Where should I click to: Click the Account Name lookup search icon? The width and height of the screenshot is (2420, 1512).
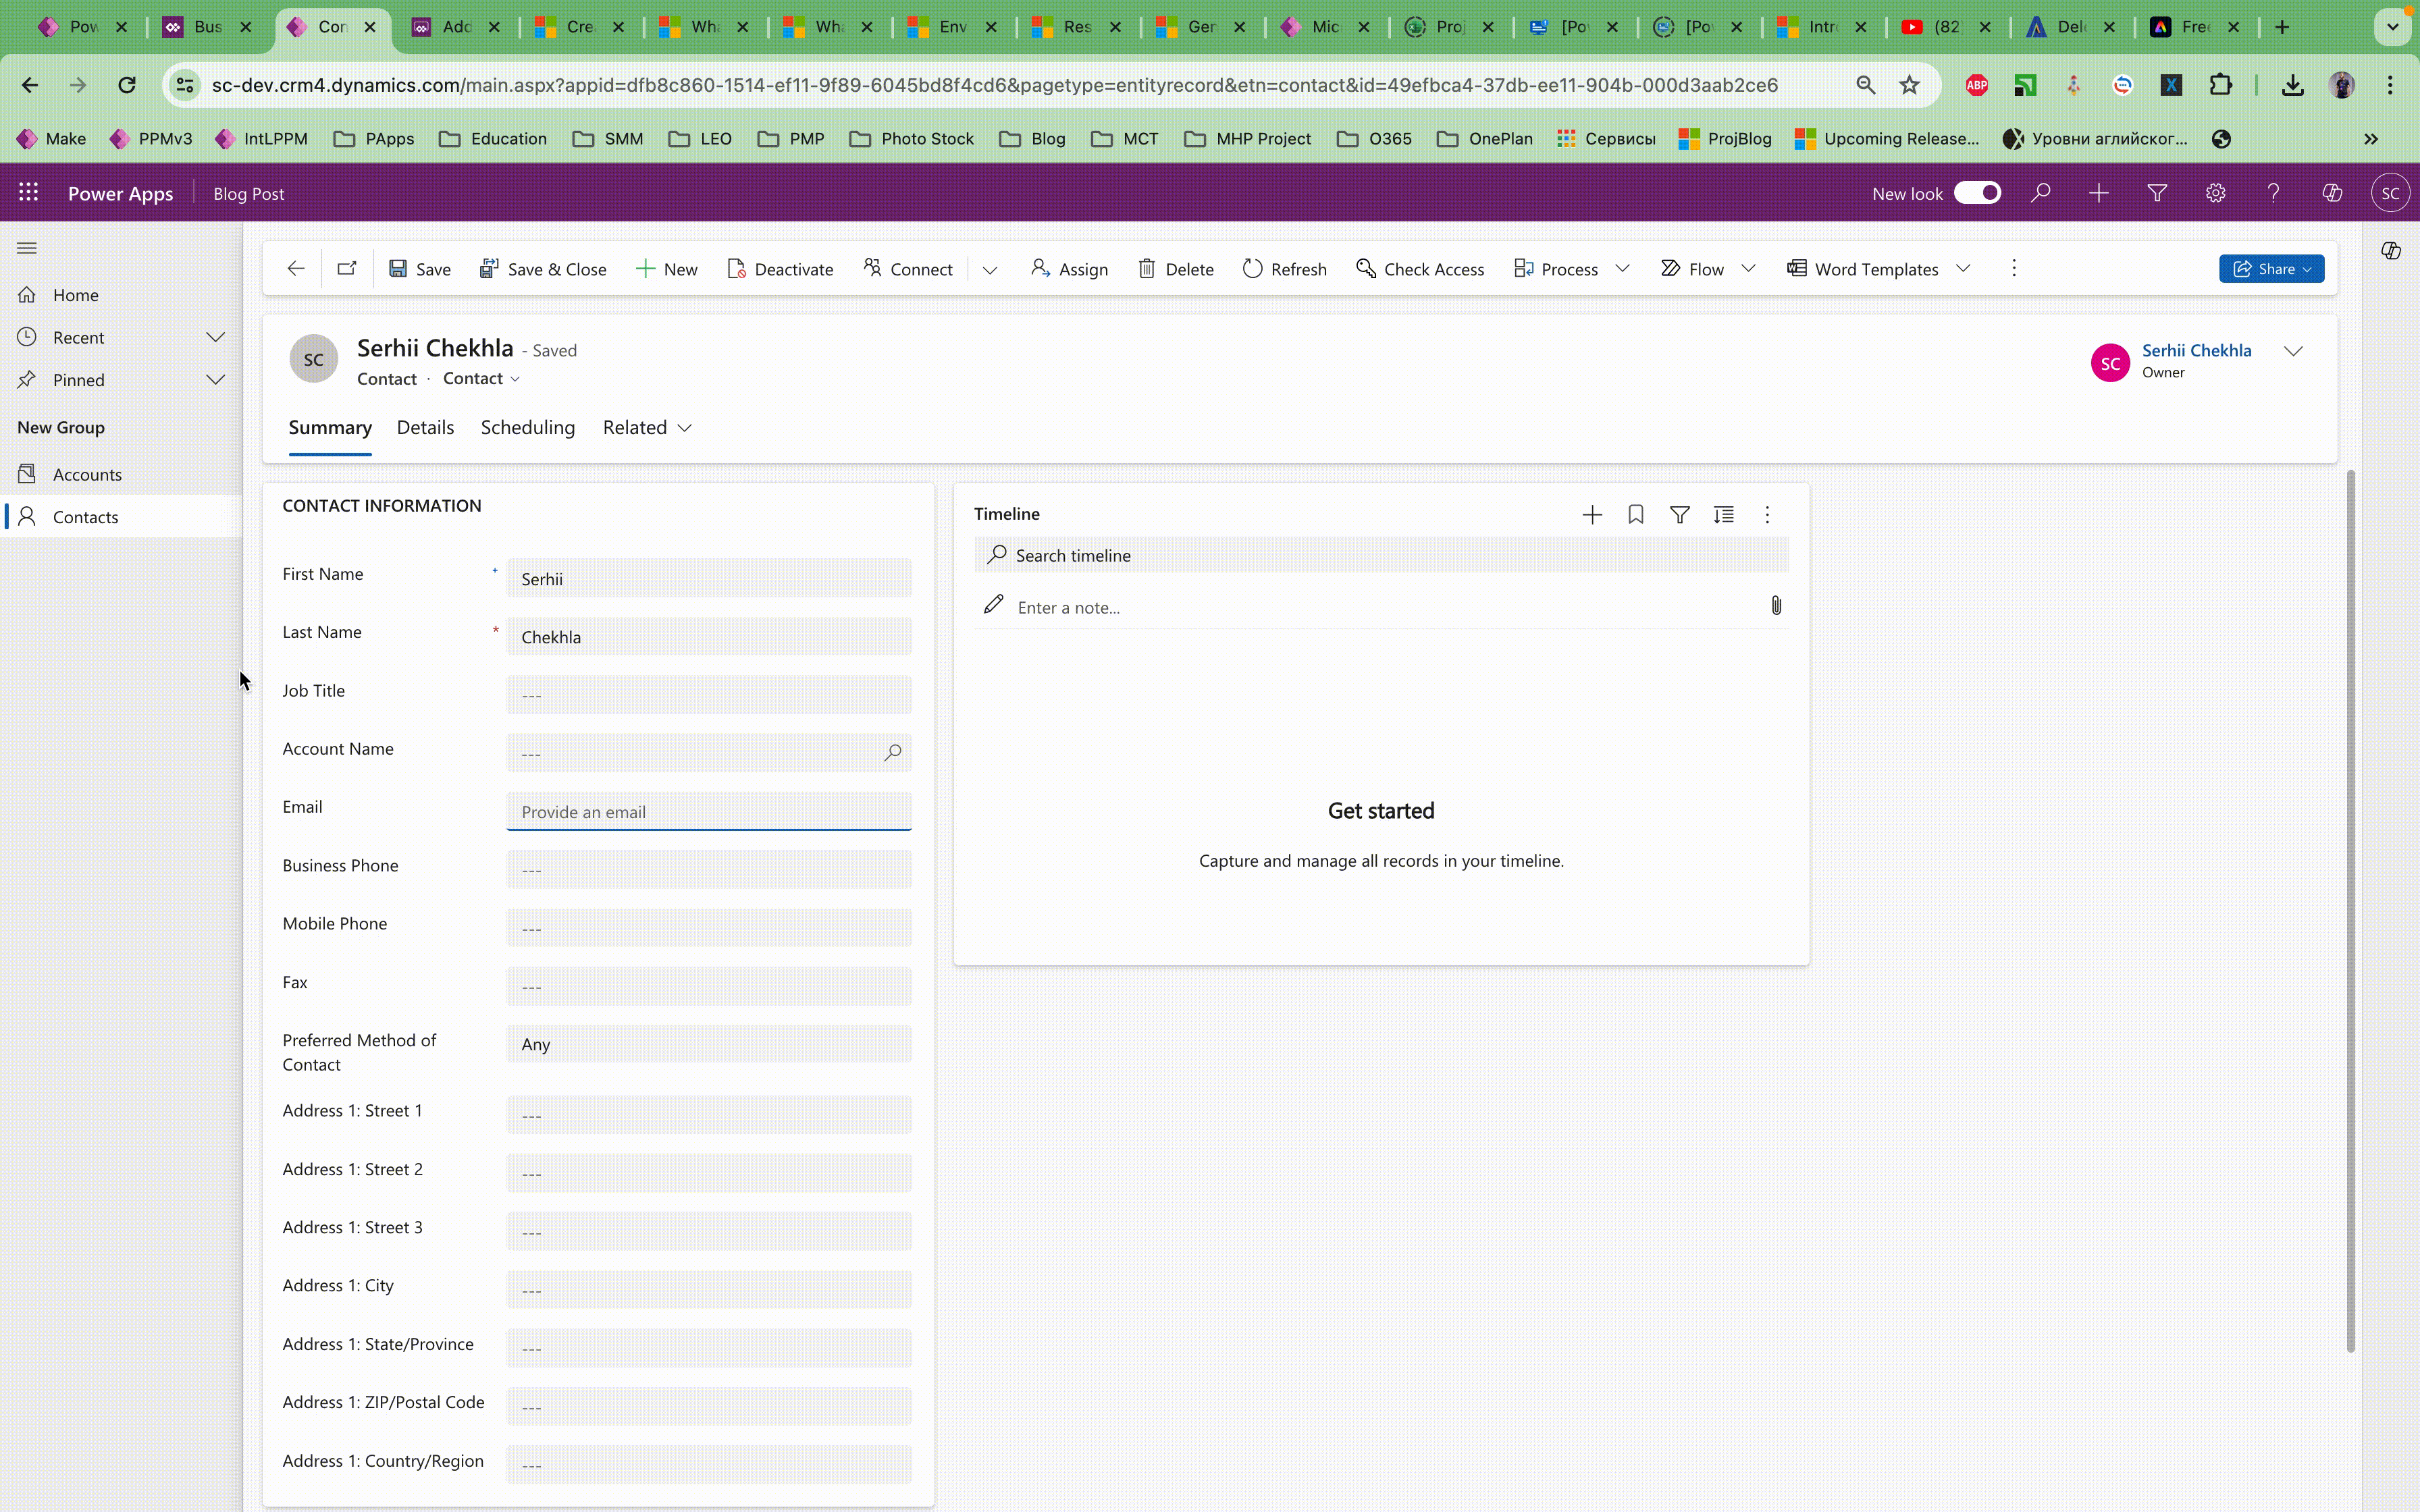pyautogui.click(x=892, y=752)
